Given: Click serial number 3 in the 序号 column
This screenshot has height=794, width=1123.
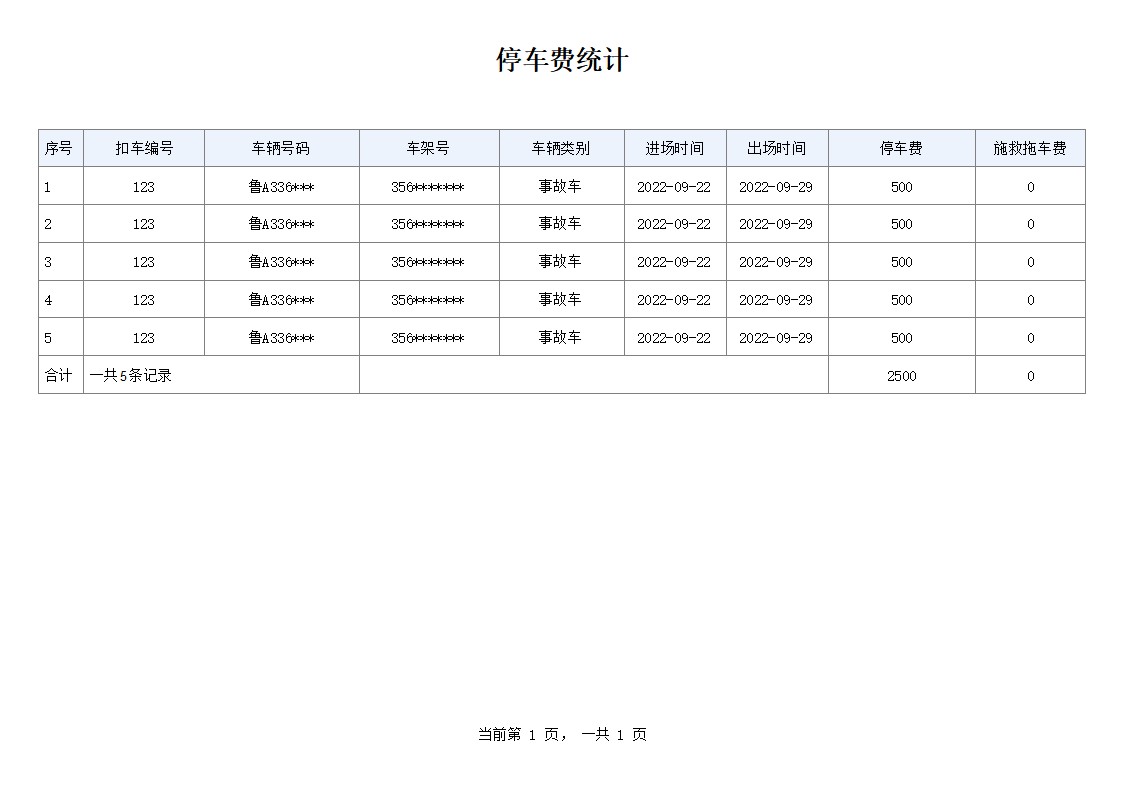Looking at the screenshot, I should click(x=48, y=263).
